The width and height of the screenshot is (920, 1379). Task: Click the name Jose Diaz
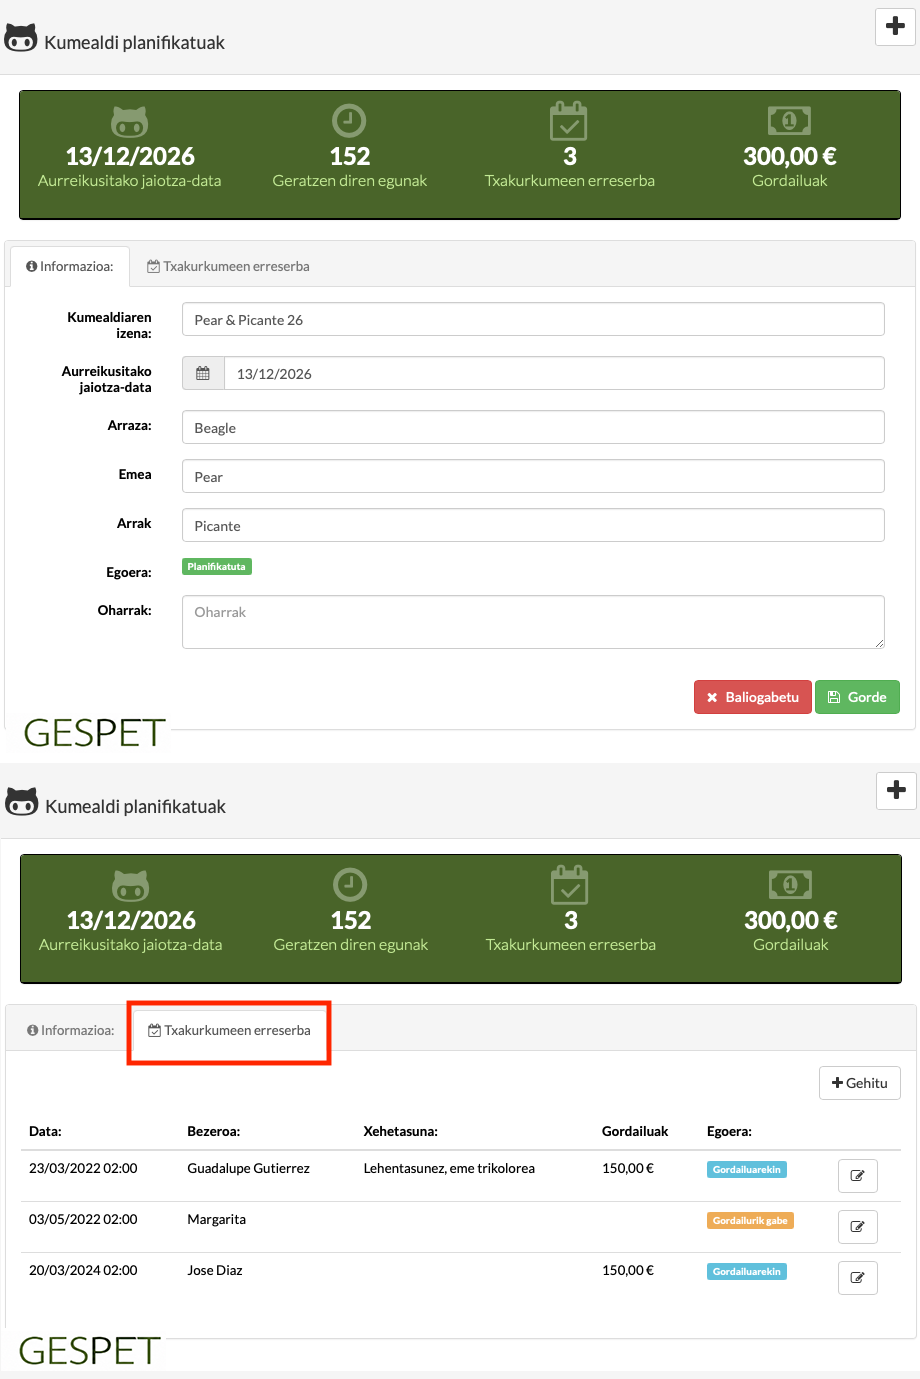coord(215,1270)
